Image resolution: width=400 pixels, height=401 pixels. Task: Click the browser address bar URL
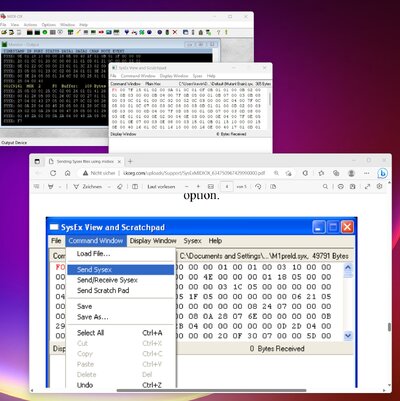pyautogui.click(x=194, y=173)
